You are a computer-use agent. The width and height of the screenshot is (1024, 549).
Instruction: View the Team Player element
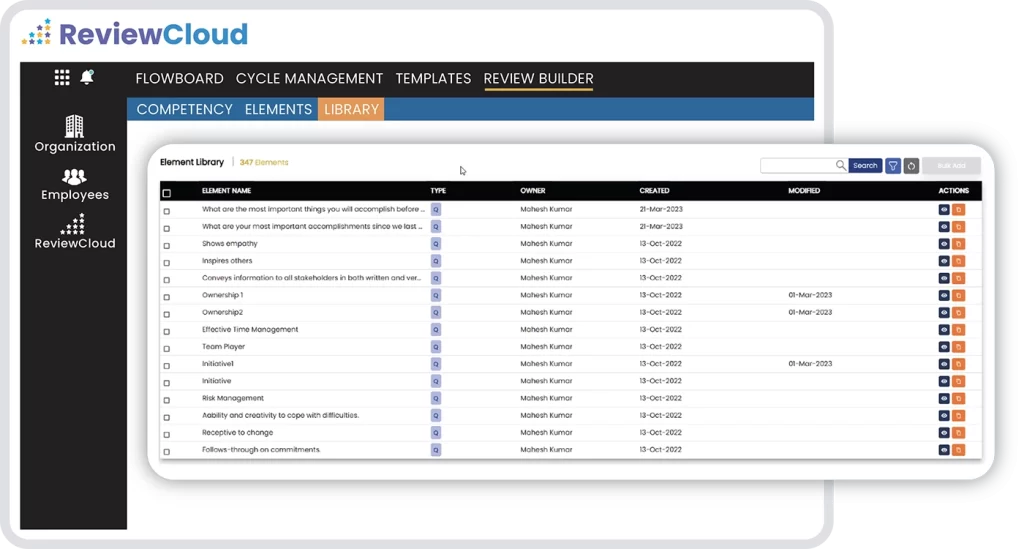pos(944,347)
